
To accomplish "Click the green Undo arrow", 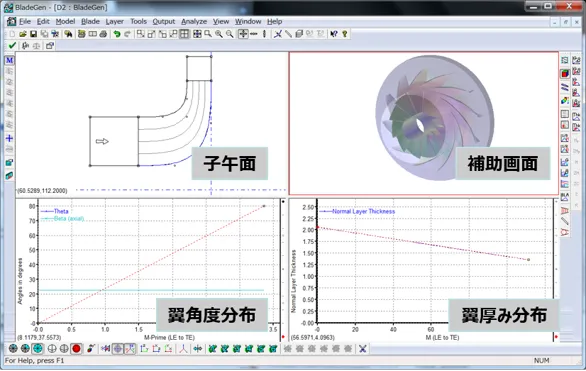I will 117,34.
